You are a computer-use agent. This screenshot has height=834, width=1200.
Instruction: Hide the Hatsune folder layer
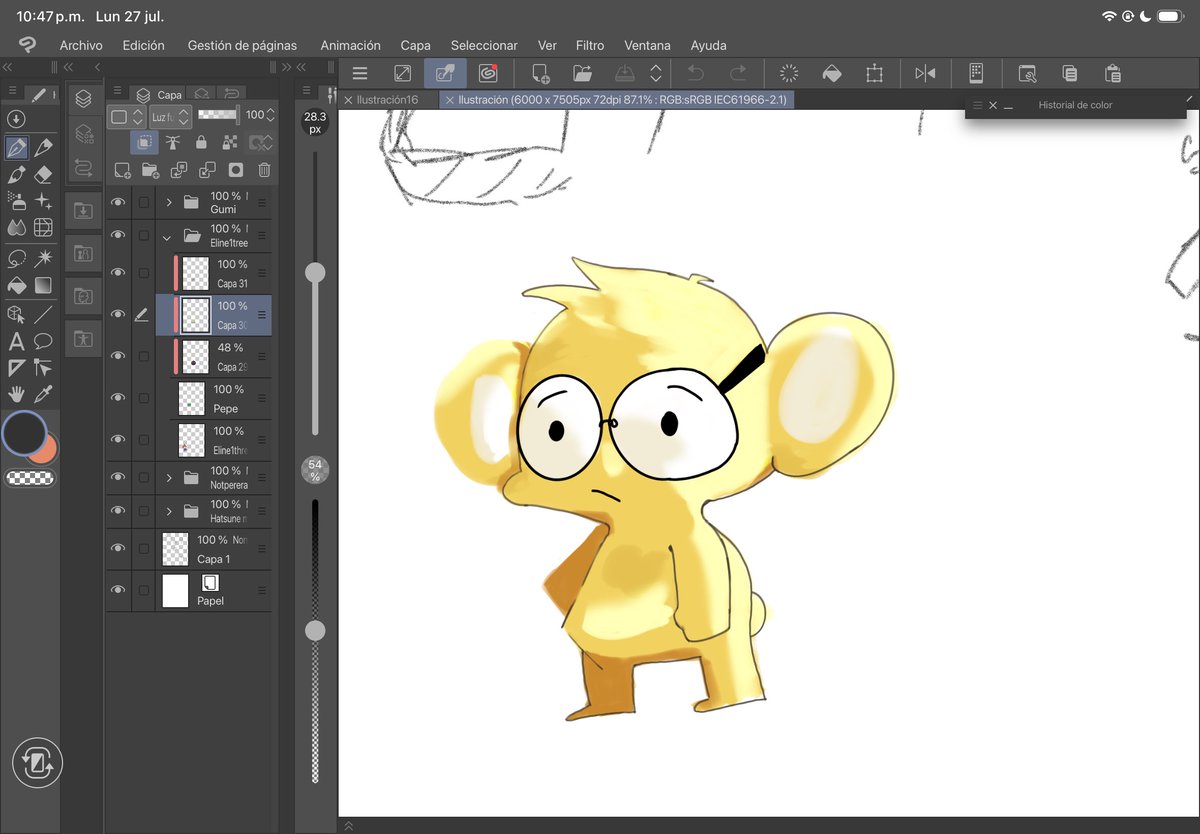point(118,511)
